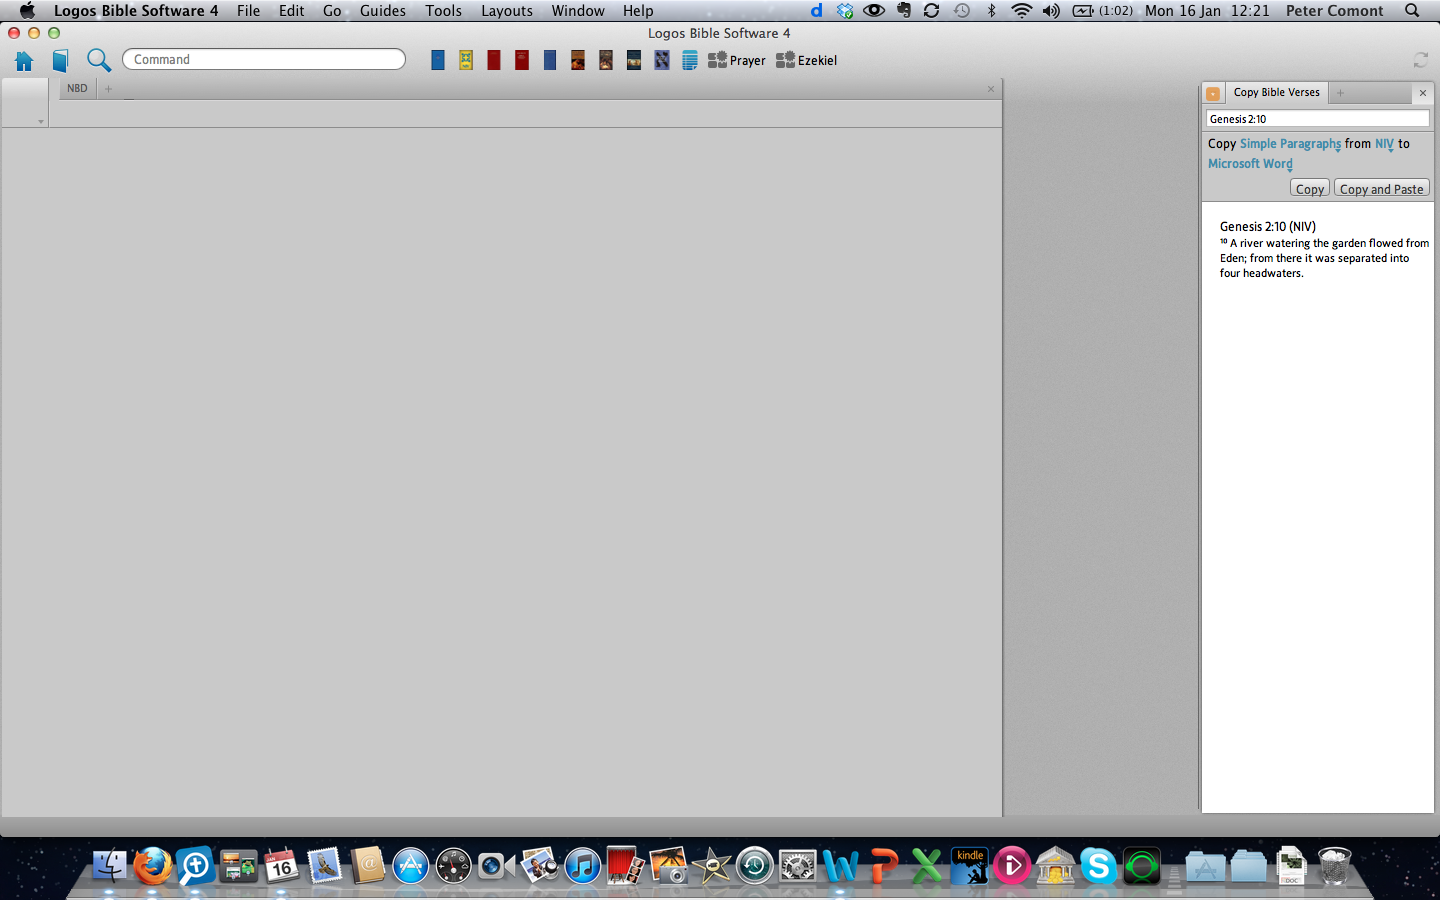Launch iTunes from the Dock
1440x900 pixels.
click(582, 865)
